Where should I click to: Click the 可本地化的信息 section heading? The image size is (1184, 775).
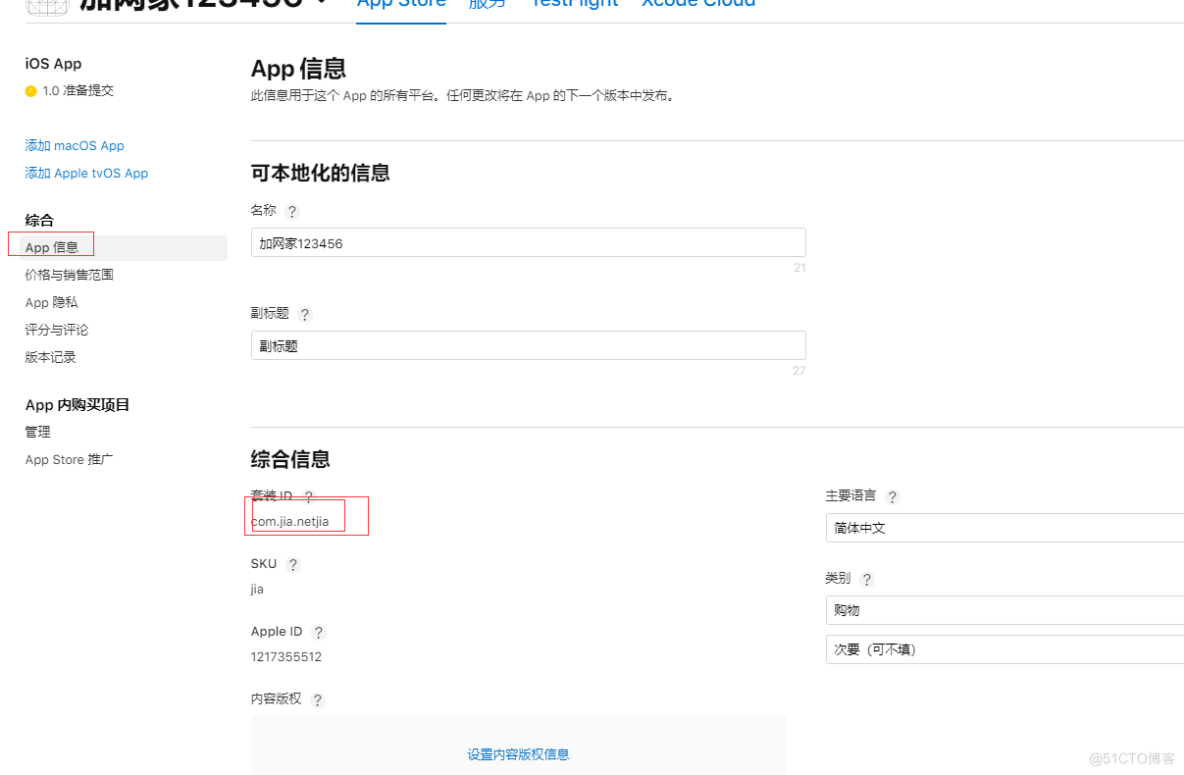pos(320,173)
